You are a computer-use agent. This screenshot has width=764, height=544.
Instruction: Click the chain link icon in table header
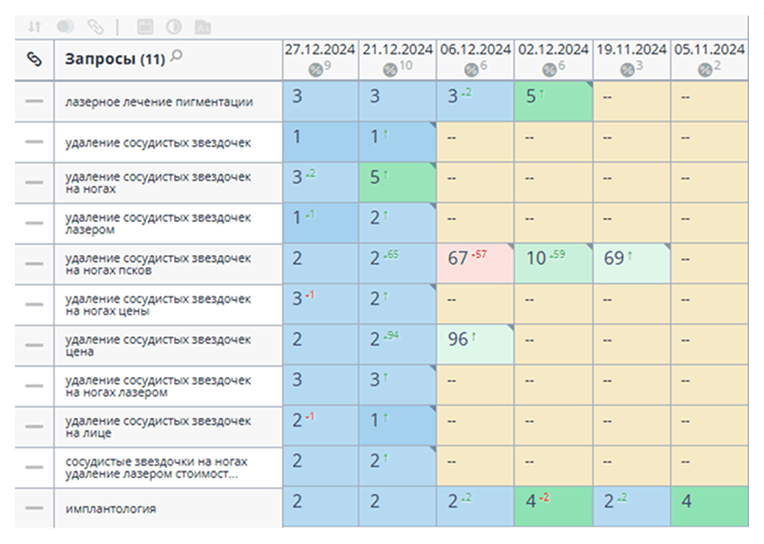coord(34,59)
